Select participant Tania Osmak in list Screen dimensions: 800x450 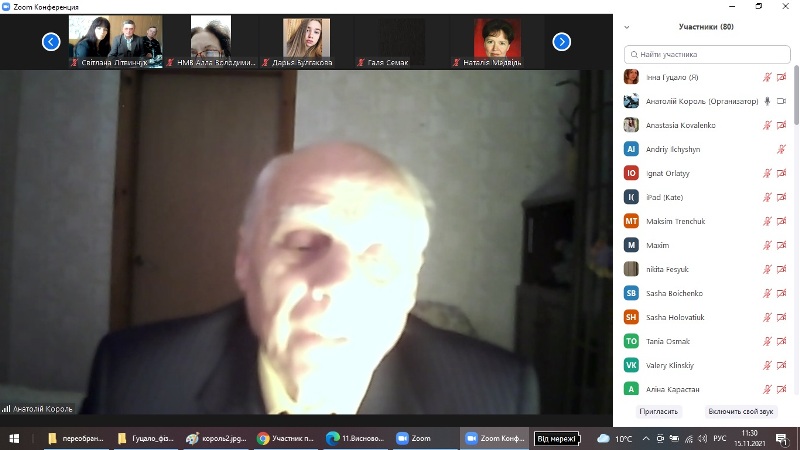[x=706, y=341]
